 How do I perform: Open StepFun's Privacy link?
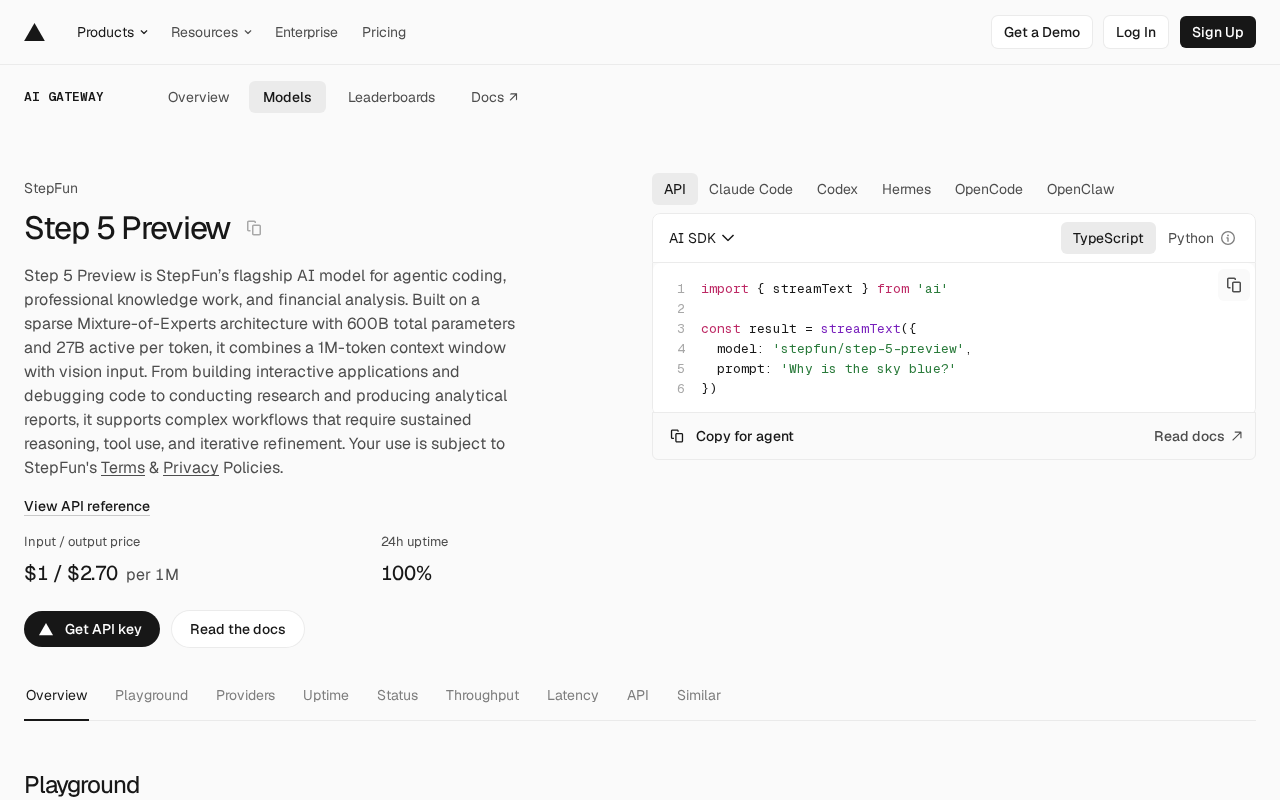[191, 467]
